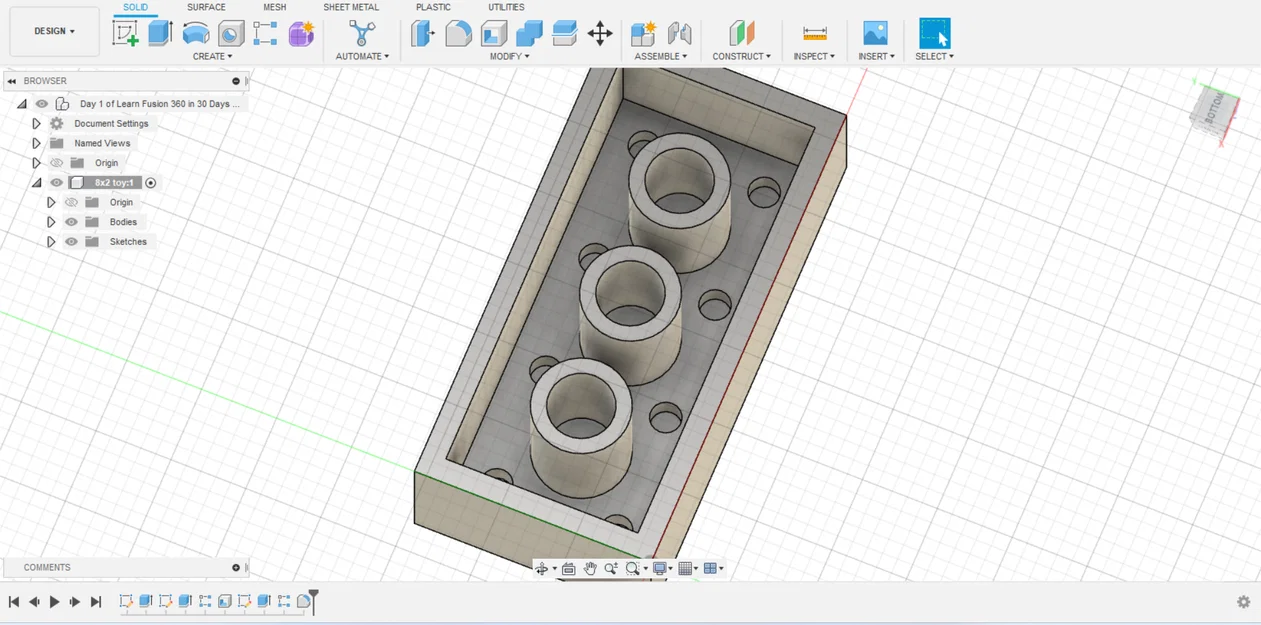
Task: Select the Create Sketch tool
Action: (125, 33)
